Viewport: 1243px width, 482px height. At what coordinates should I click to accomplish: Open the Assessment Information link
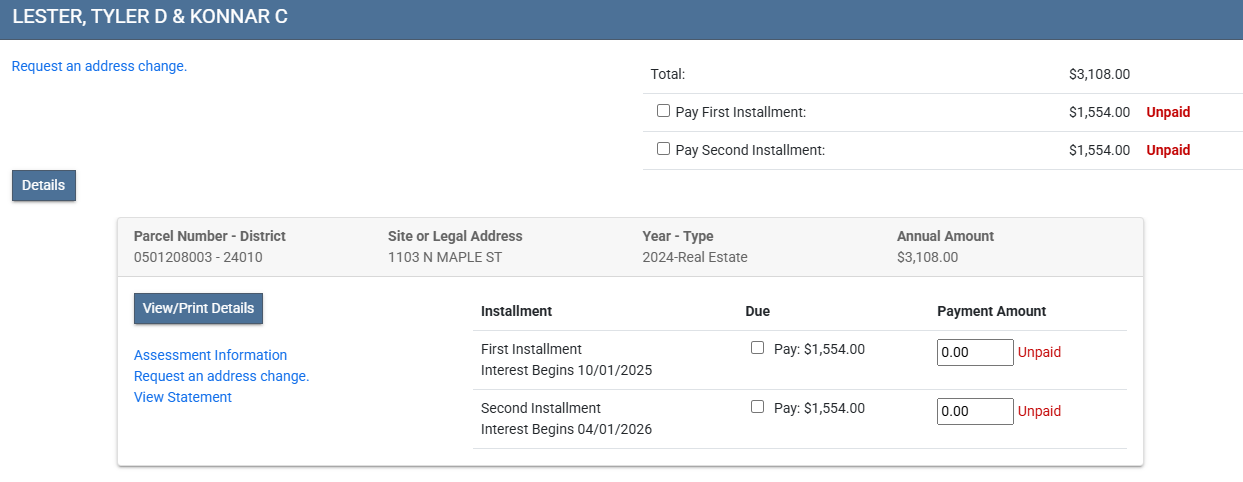[210, 355]
